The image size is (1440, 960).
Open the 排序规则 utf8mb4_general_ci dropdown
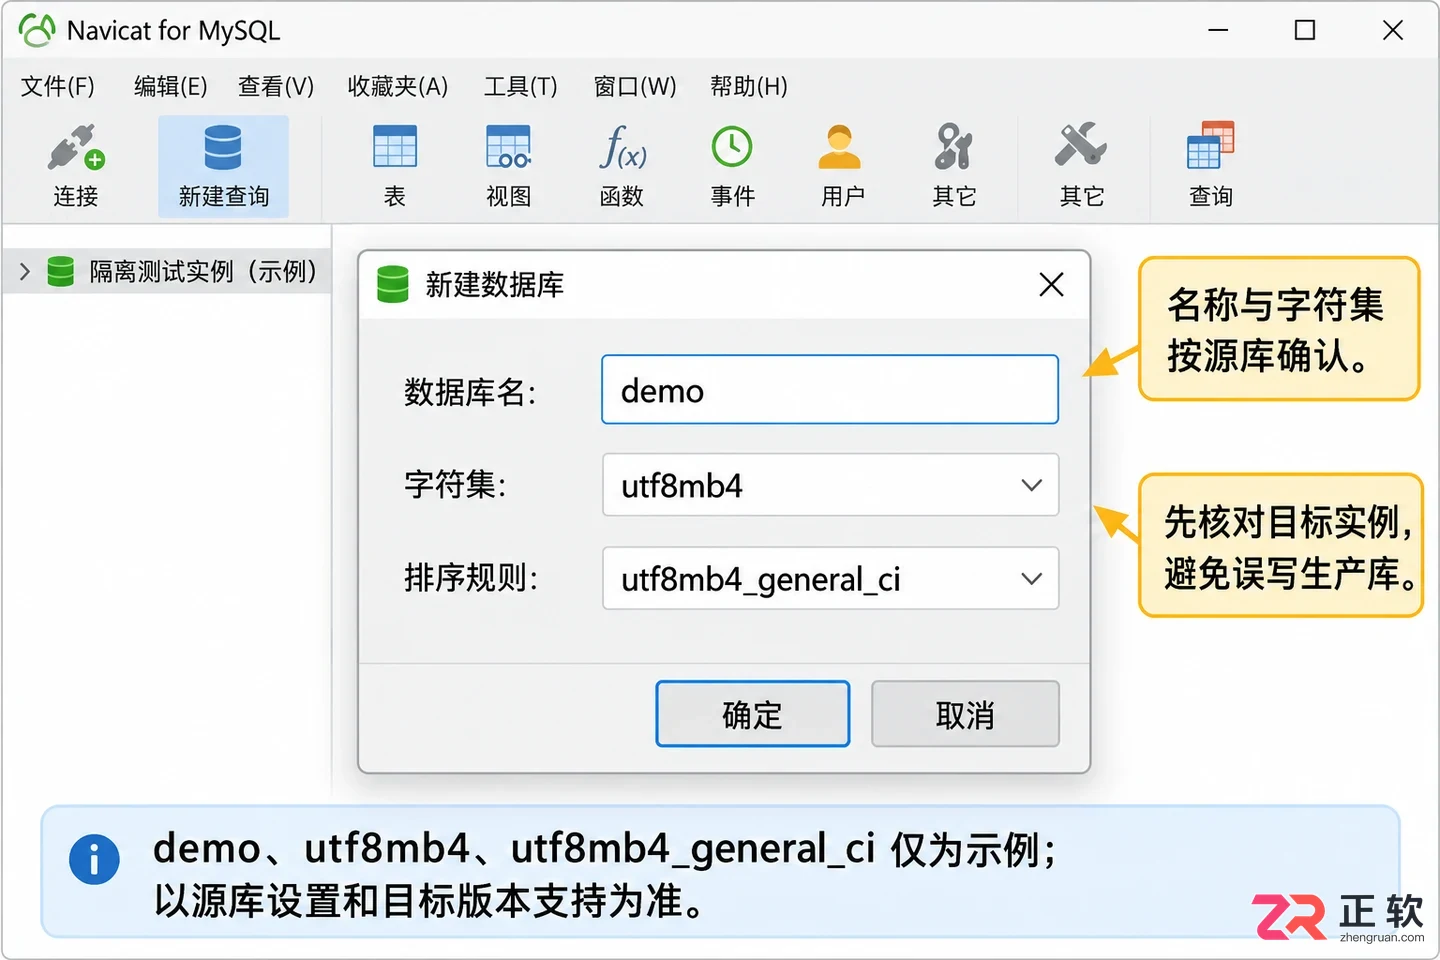click(830, 578)
